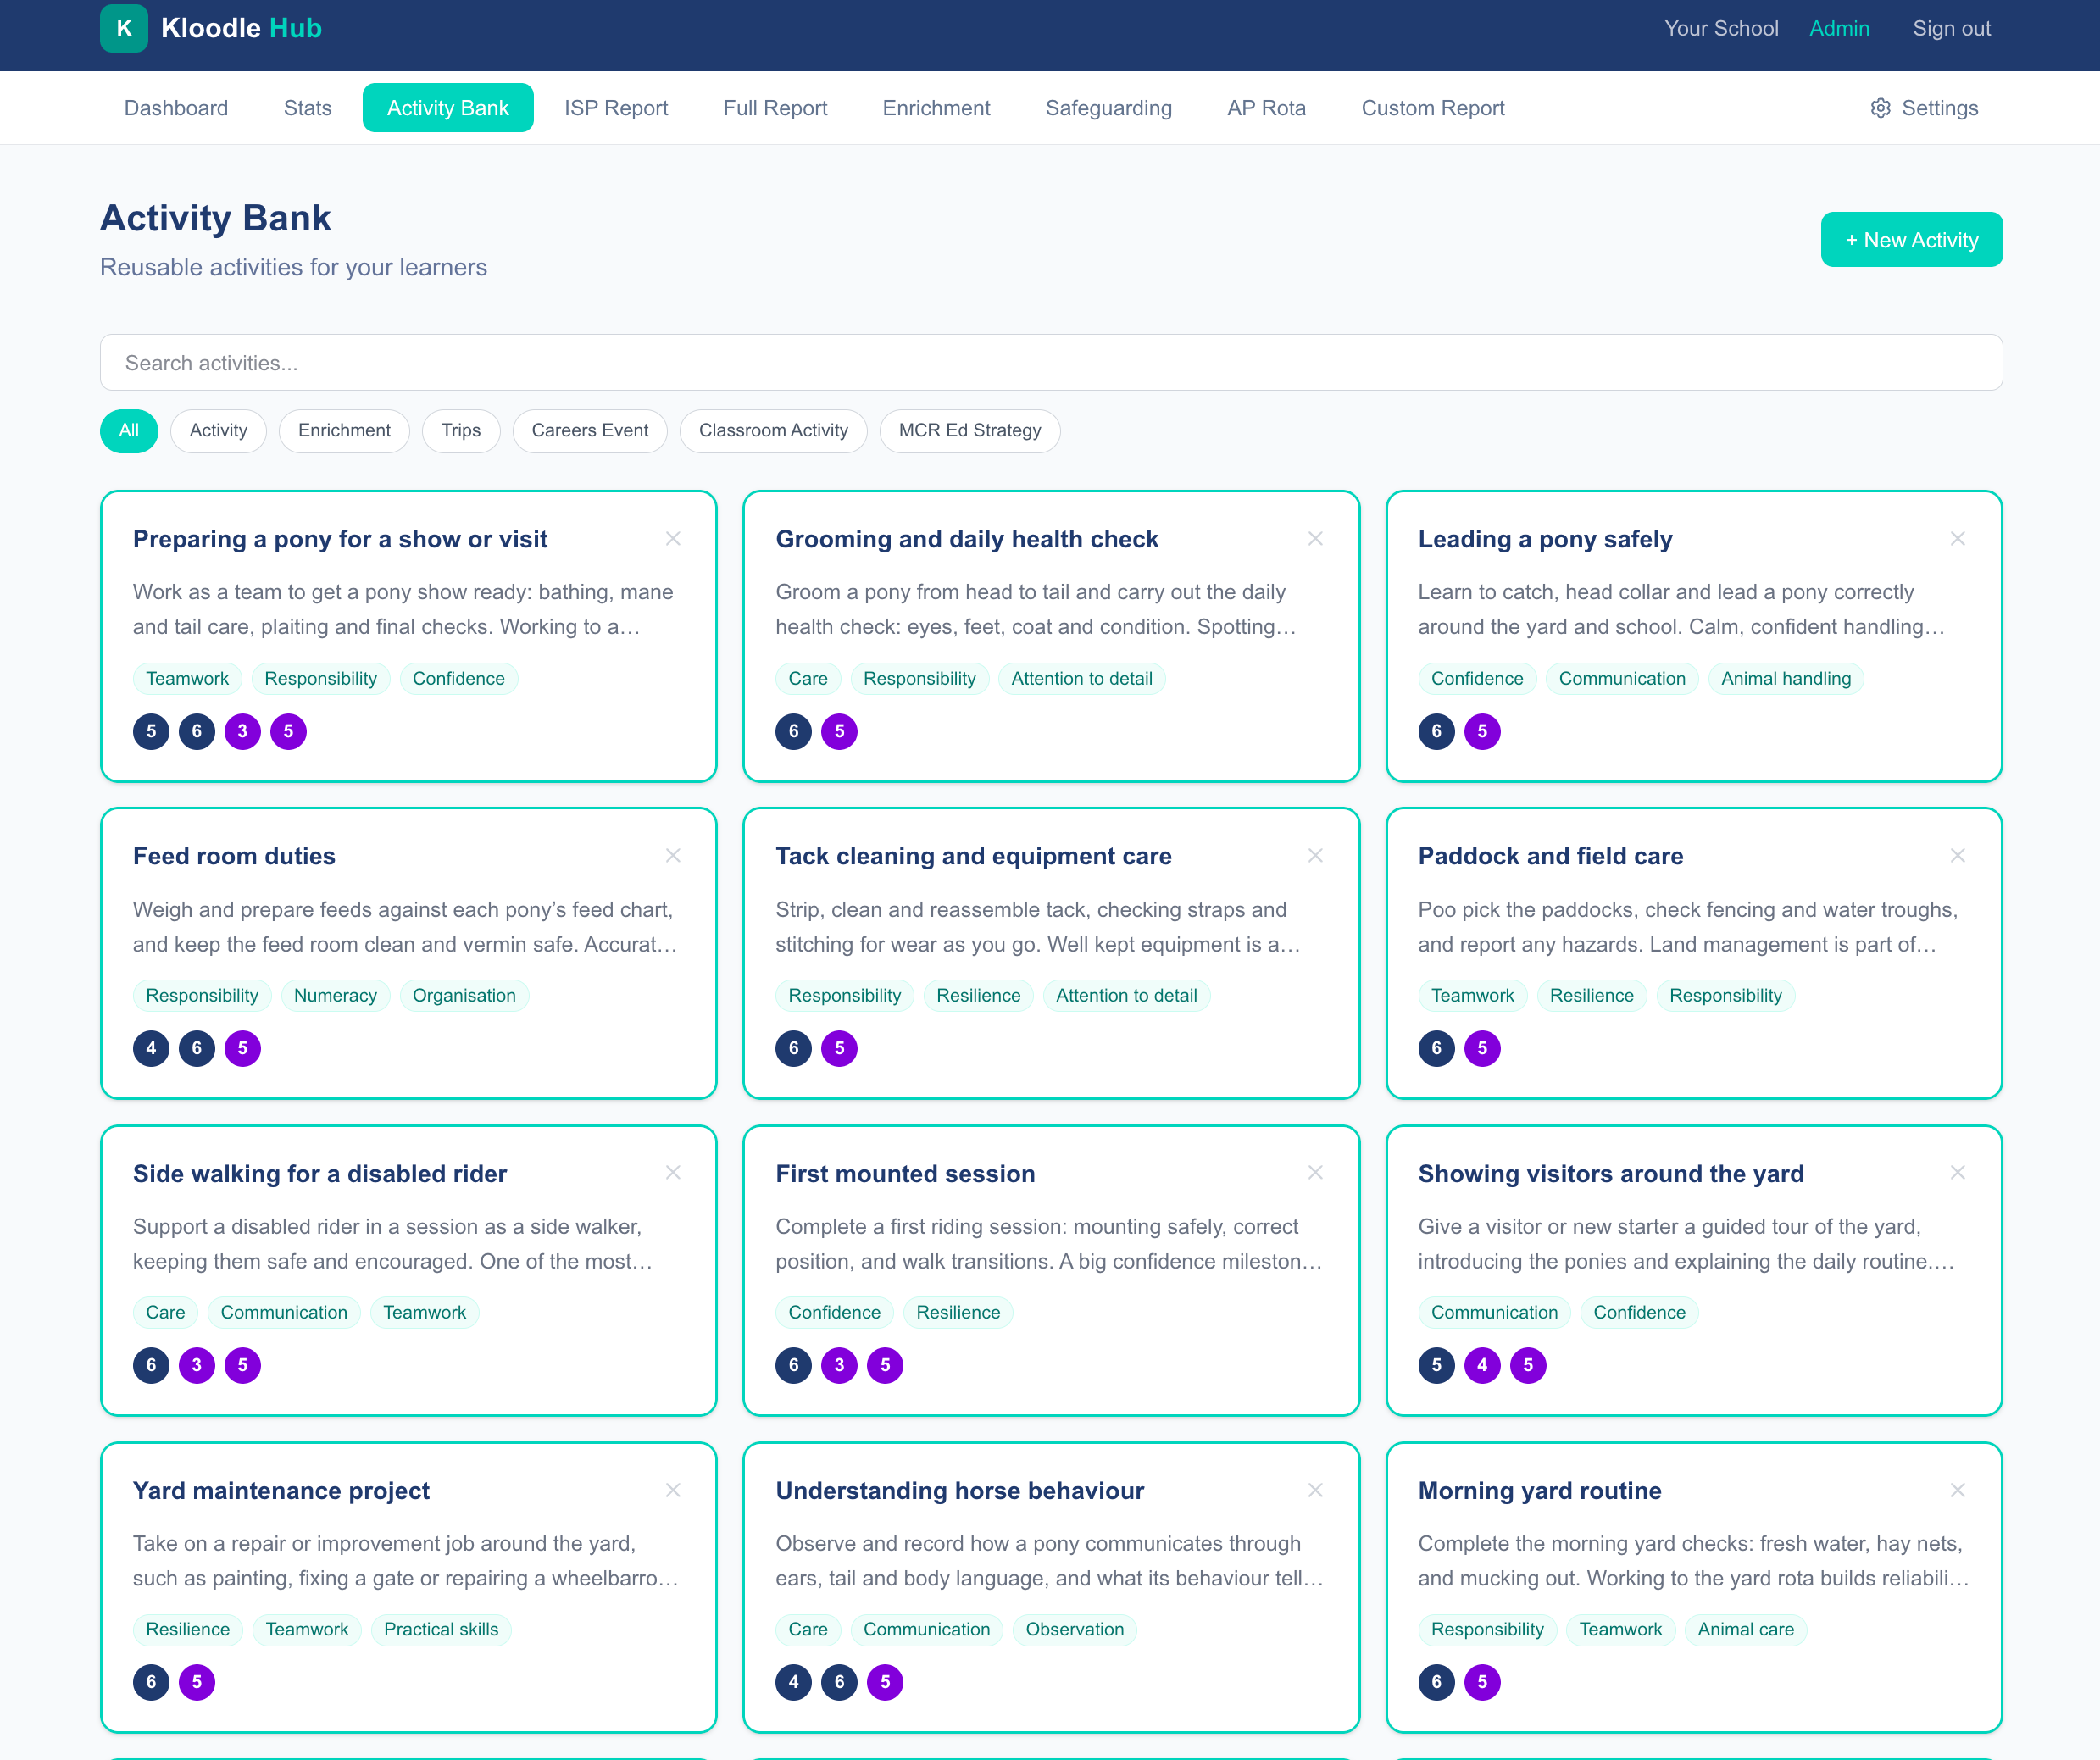Click the navy 4 badge on Understanding horse behaviour
2100x1760 pixels.
[x=794, y=1682]
